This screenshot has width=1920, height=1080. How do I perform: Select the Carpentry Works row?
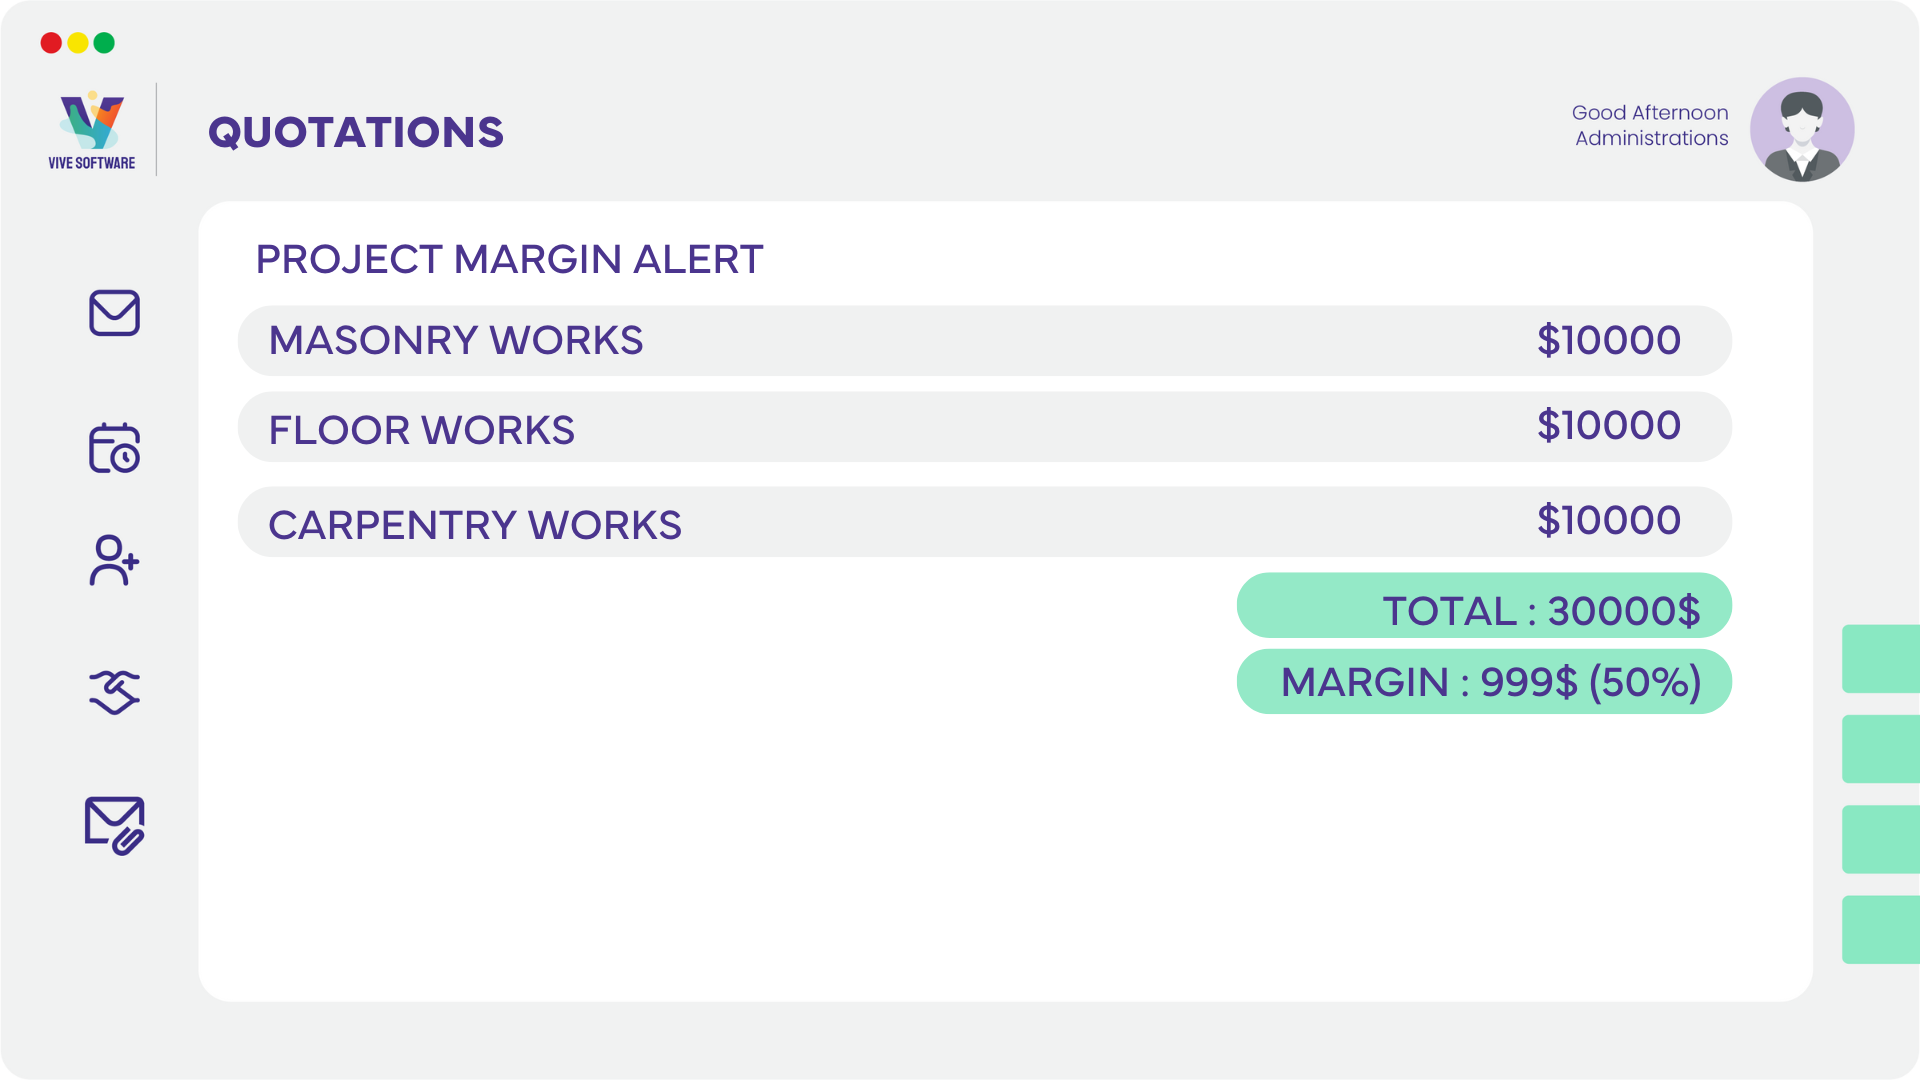pos(984,522)
